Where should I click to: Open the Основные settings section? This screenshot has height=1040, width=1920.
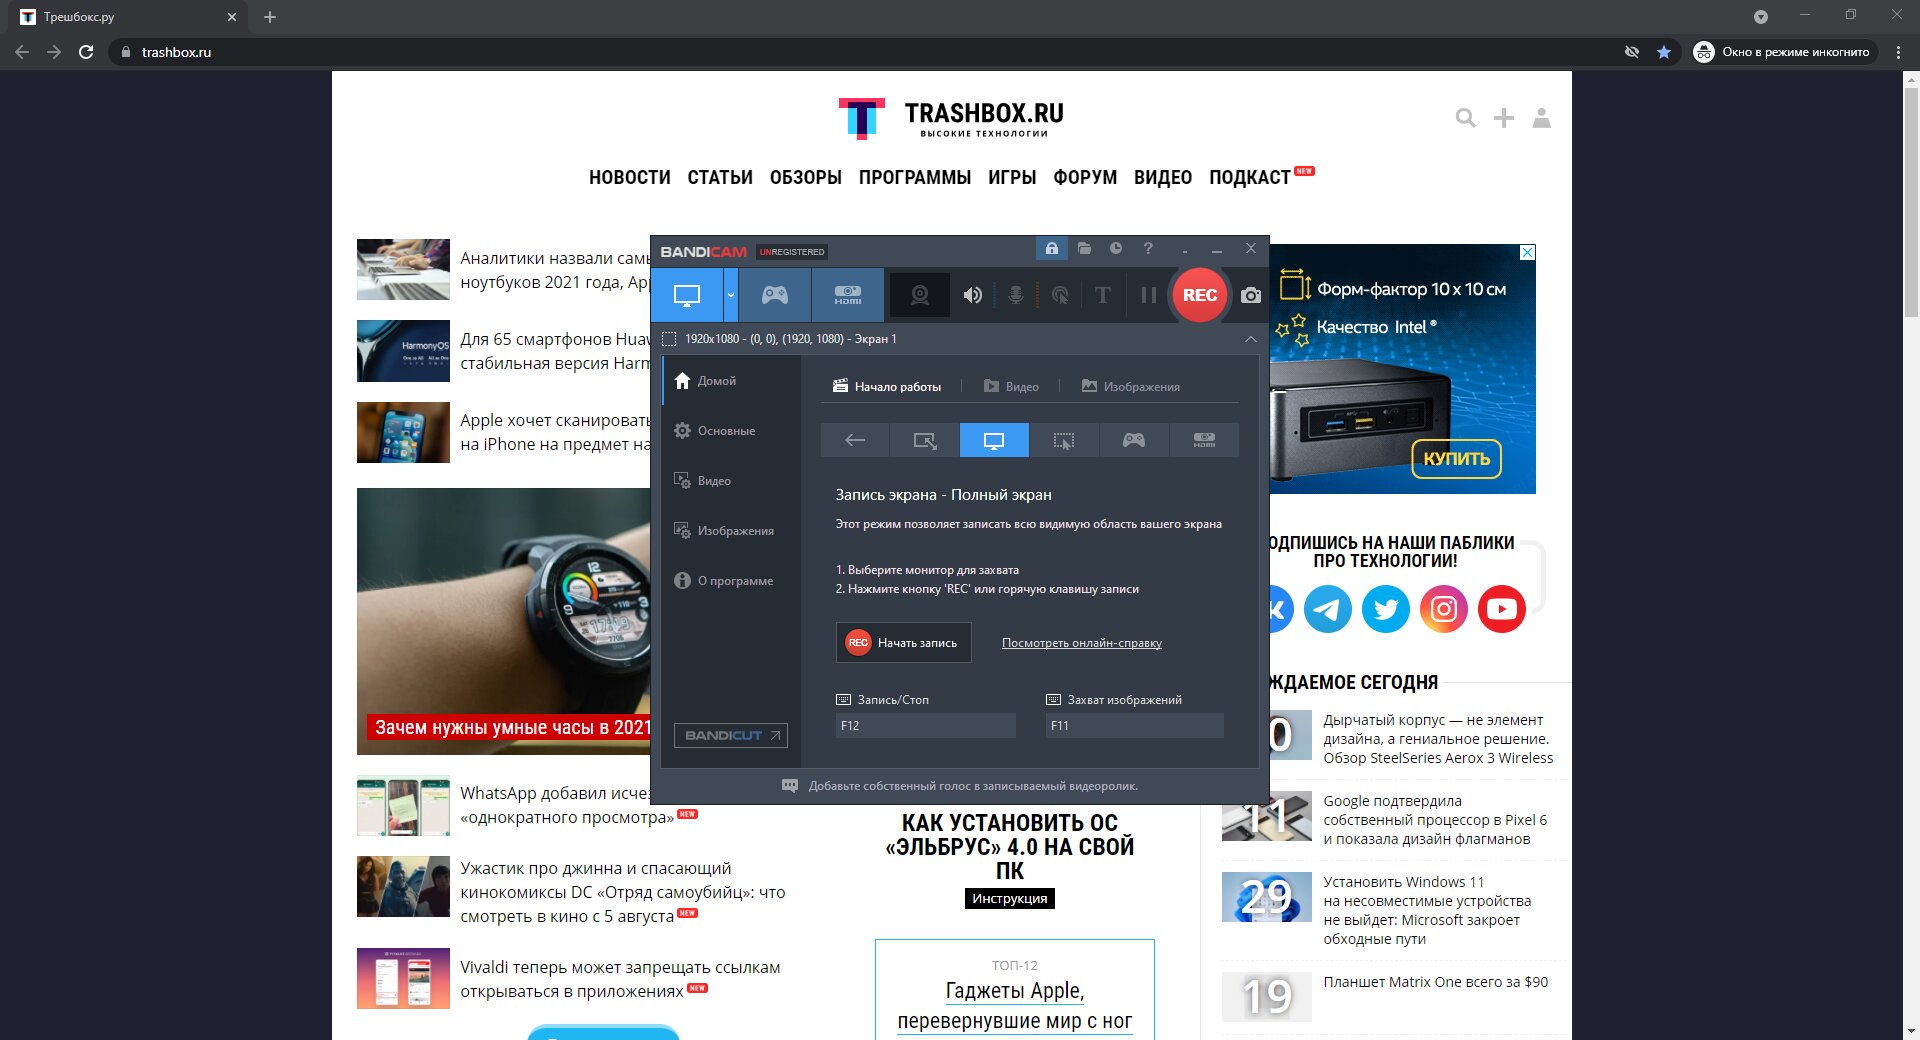(x=731, y=431)
